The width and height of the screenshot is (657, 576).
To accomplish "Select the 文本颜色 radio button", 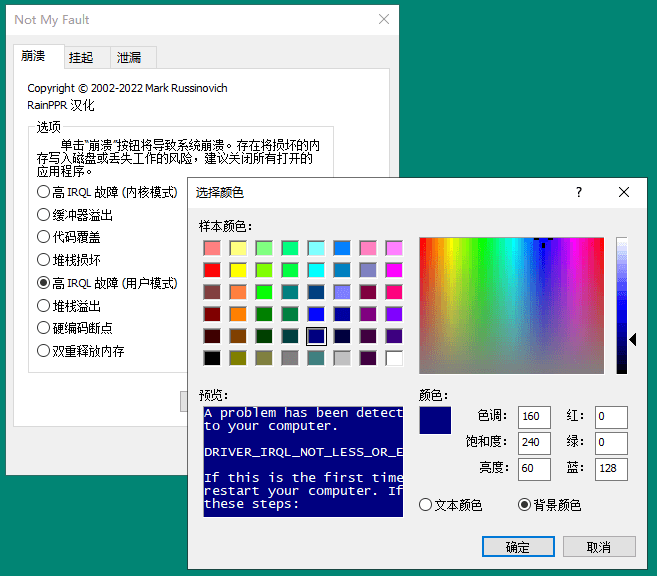I will click(426, 505).
